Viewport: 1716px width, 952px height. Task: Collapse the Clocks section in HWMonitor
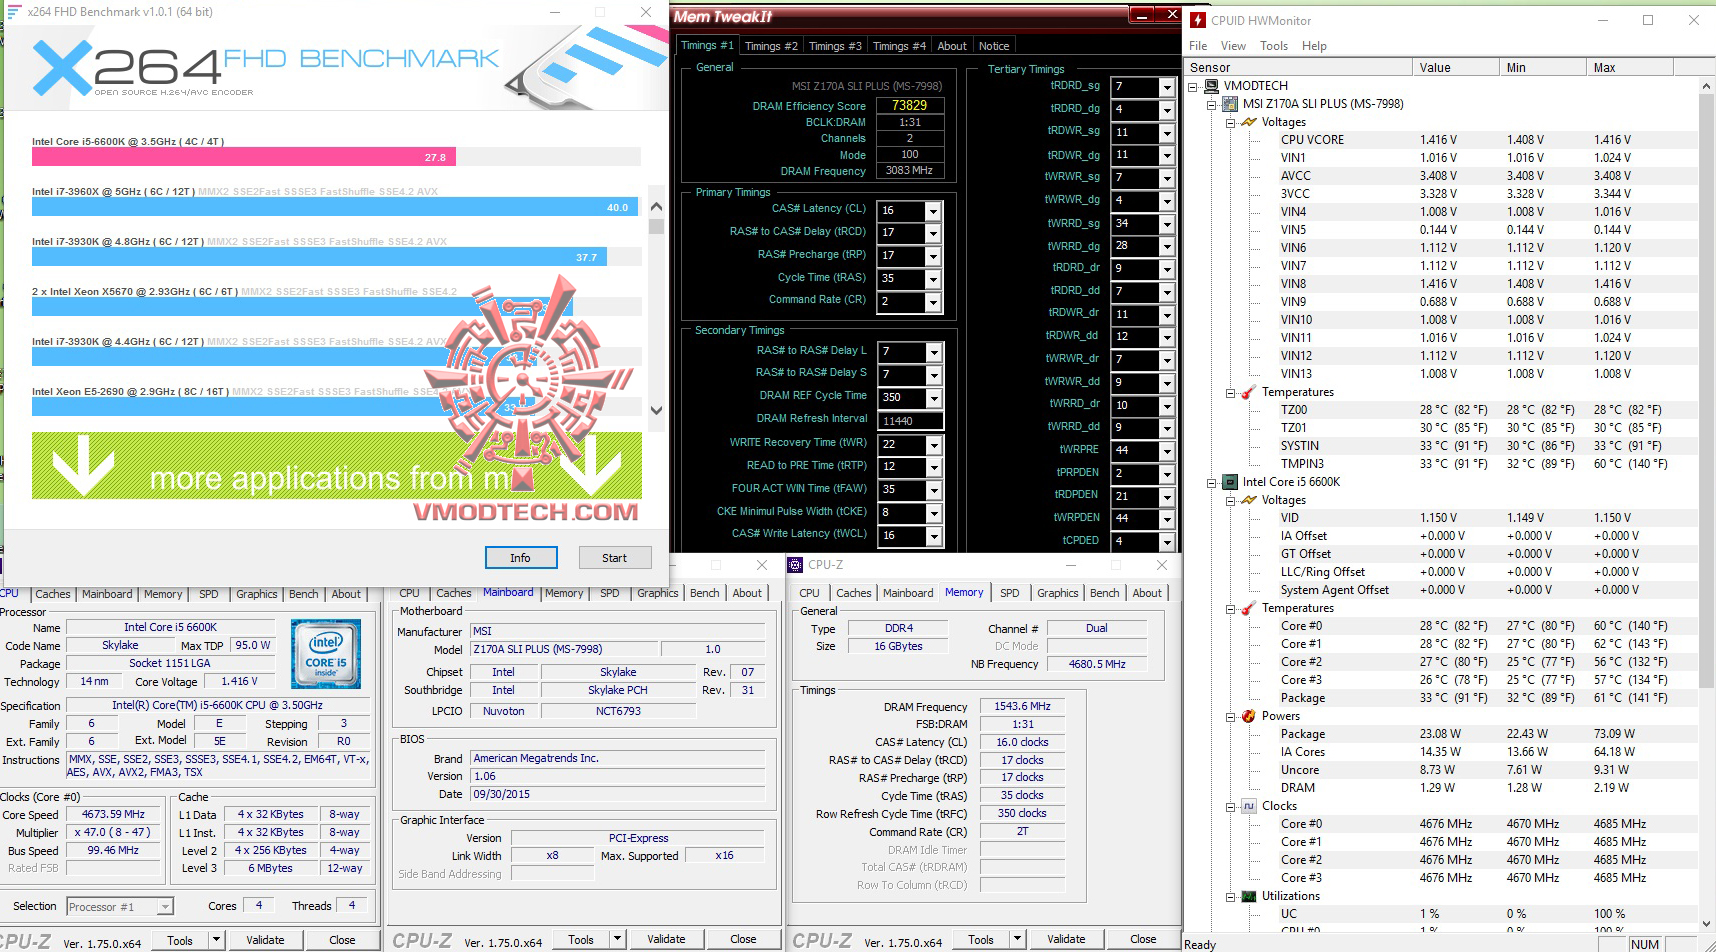click(x=1230, y=806)
